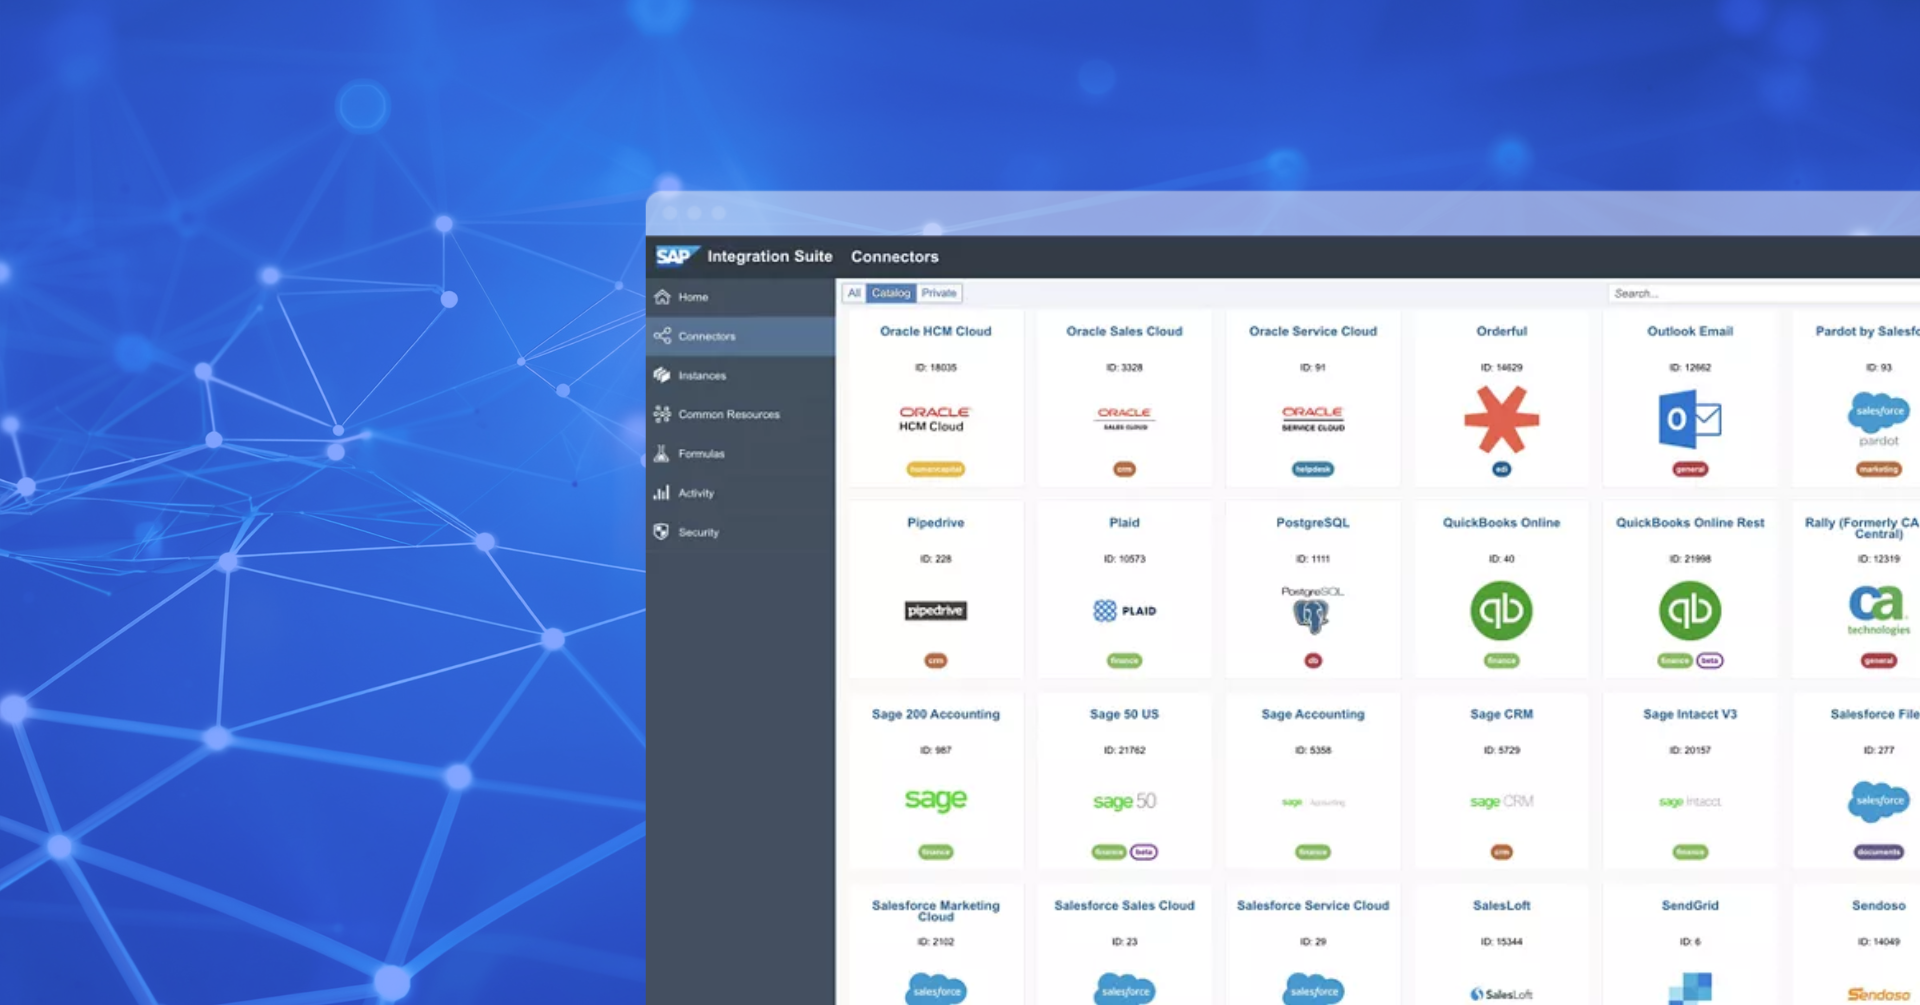Click the Sage 50 logo
1920x1005 pixels.
pyautogui.click(x=1124, y=801)
